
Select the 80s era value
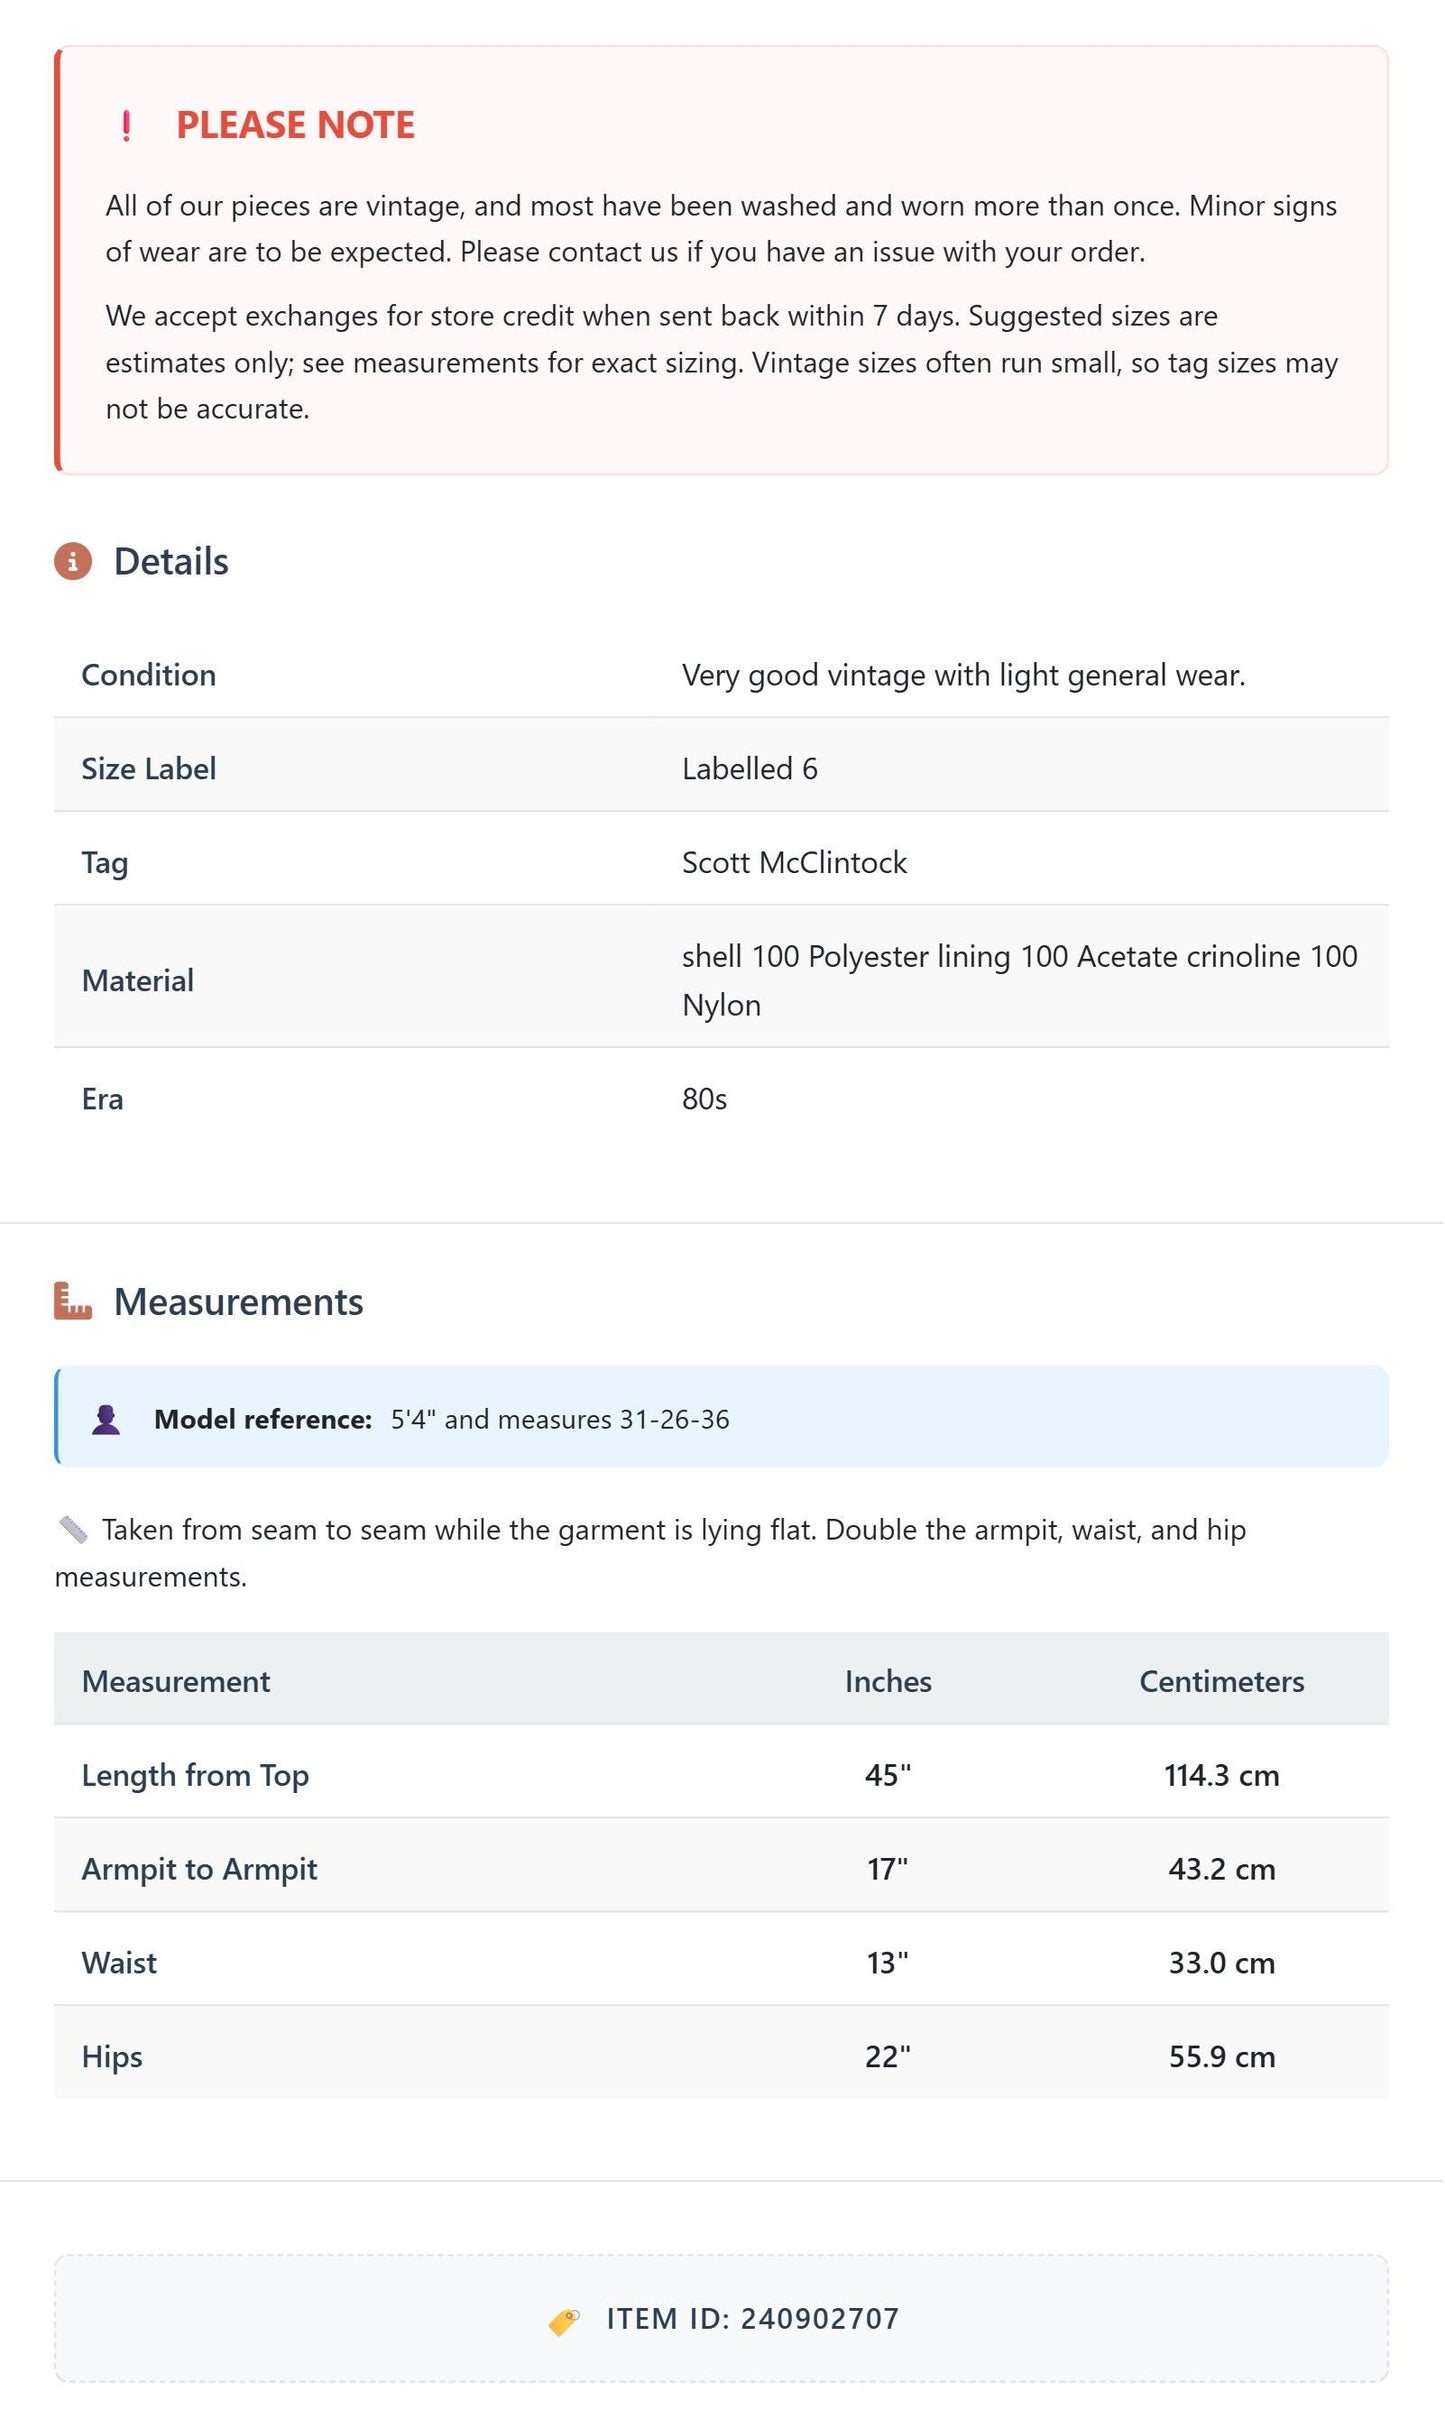point(704,1099)
